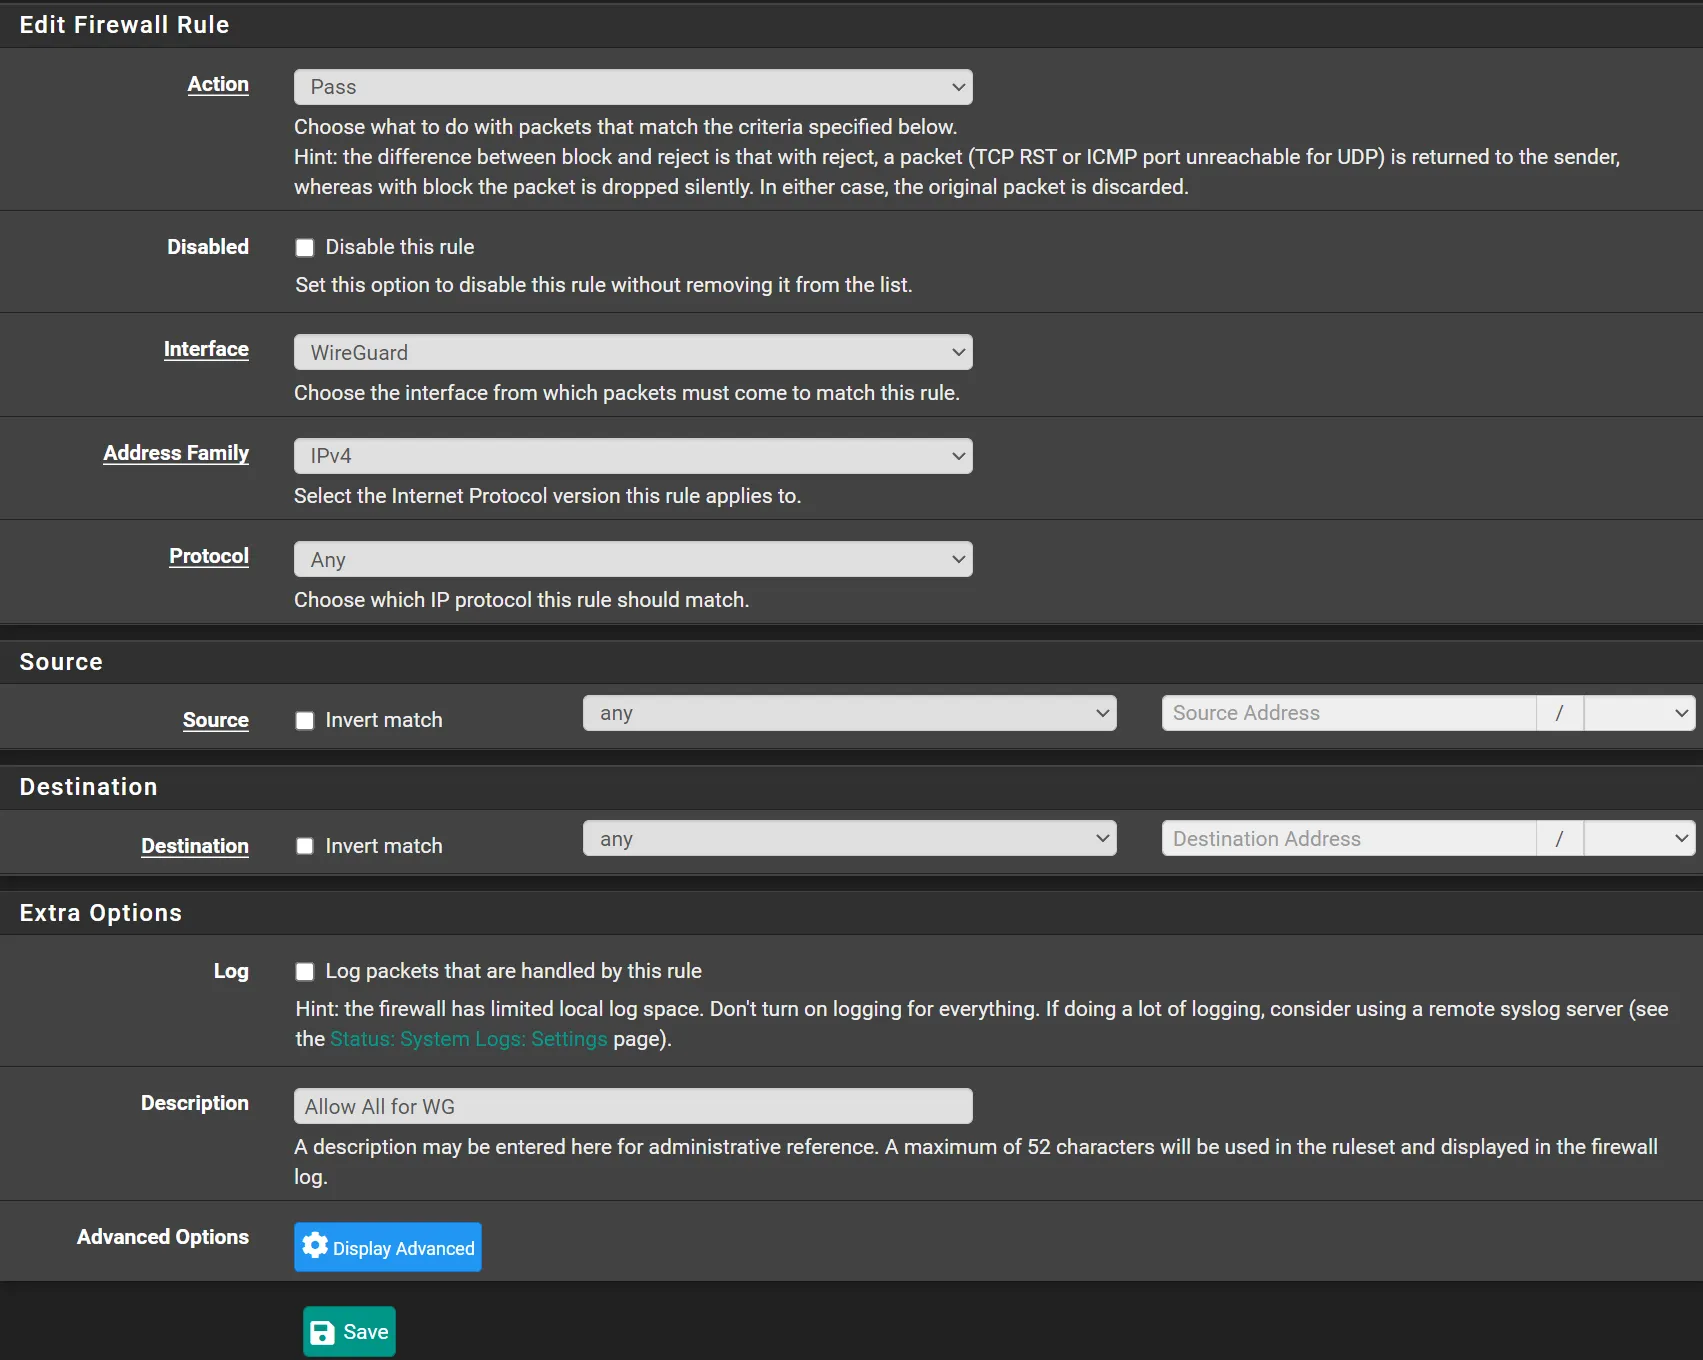
Task: Open the Source subnet mask dropdown
Action: click(1639, 714)
